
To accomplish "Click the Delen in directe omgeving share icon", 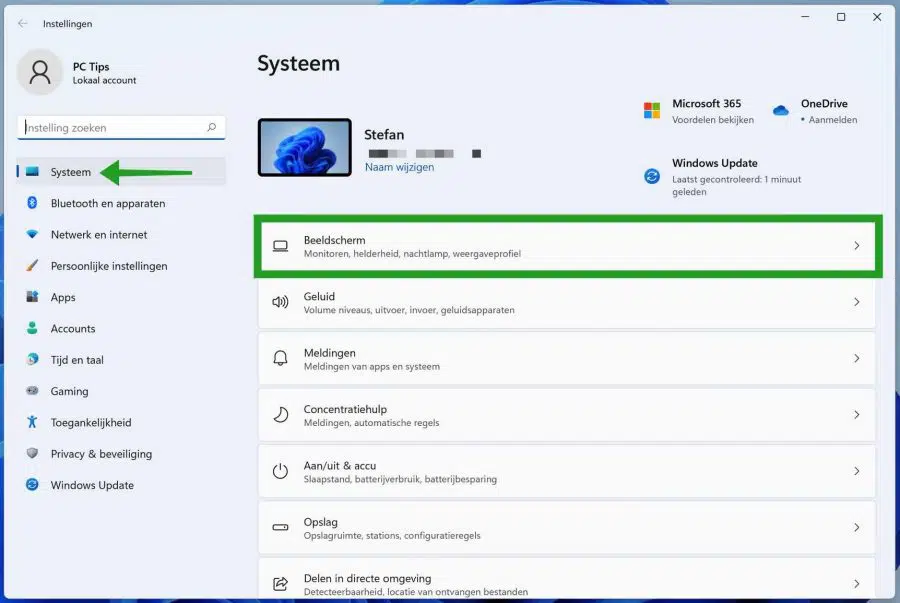I will [x=280, y=583].
